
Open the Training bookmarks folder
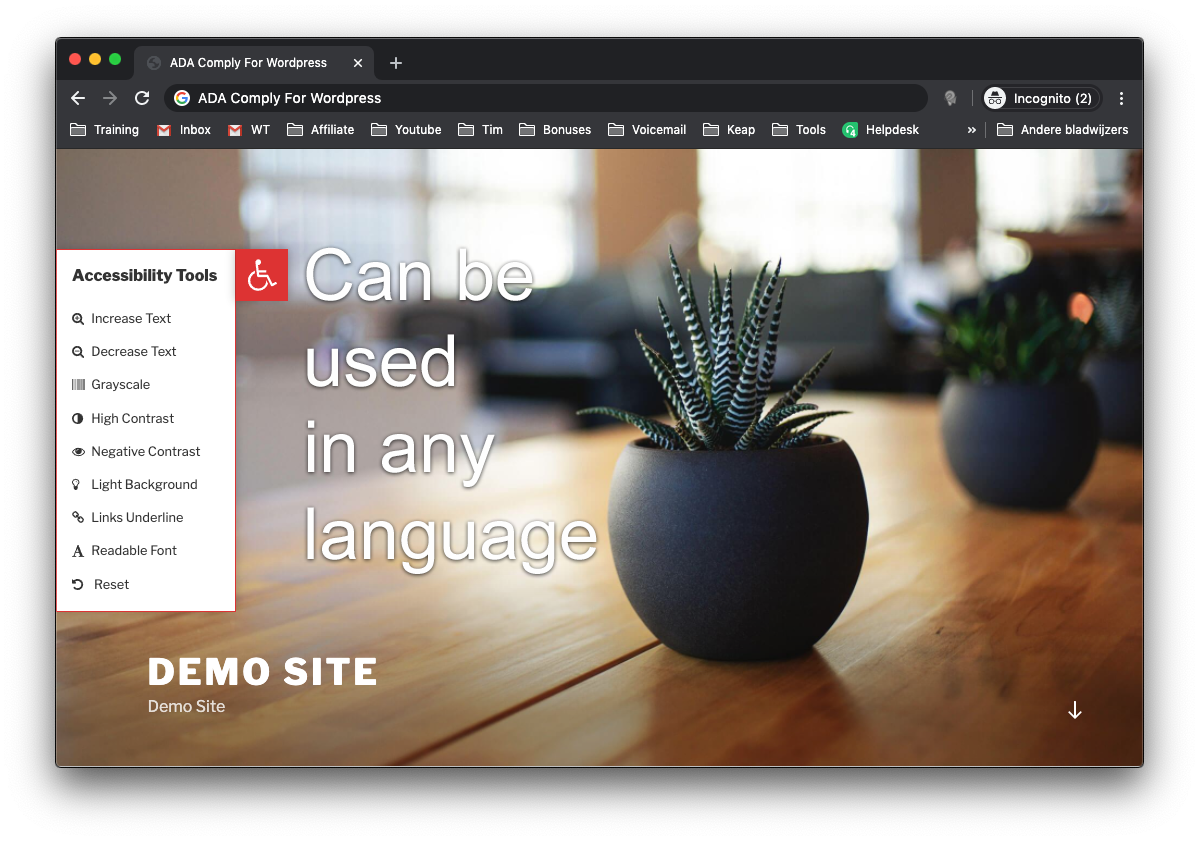[x=105, y=130]
